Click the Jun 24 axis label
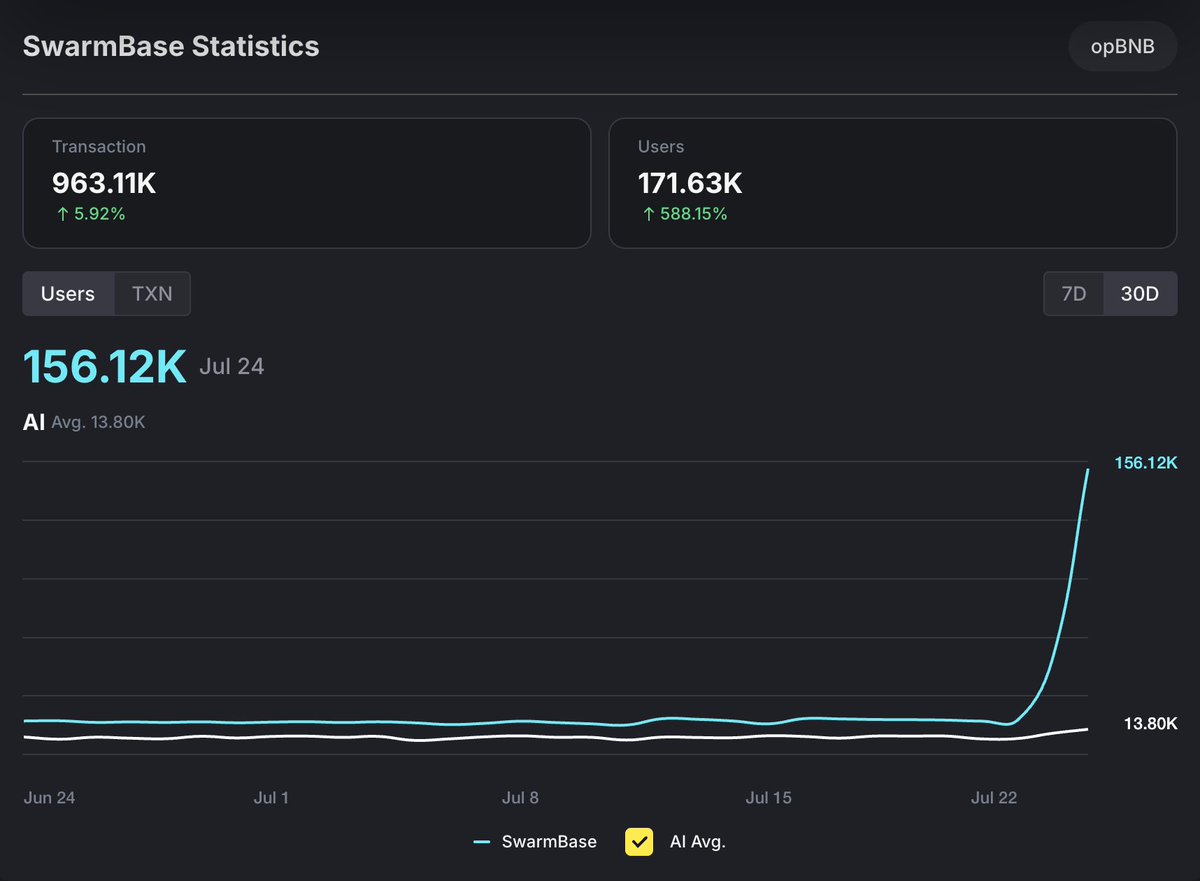 click(x=49, y=797)
